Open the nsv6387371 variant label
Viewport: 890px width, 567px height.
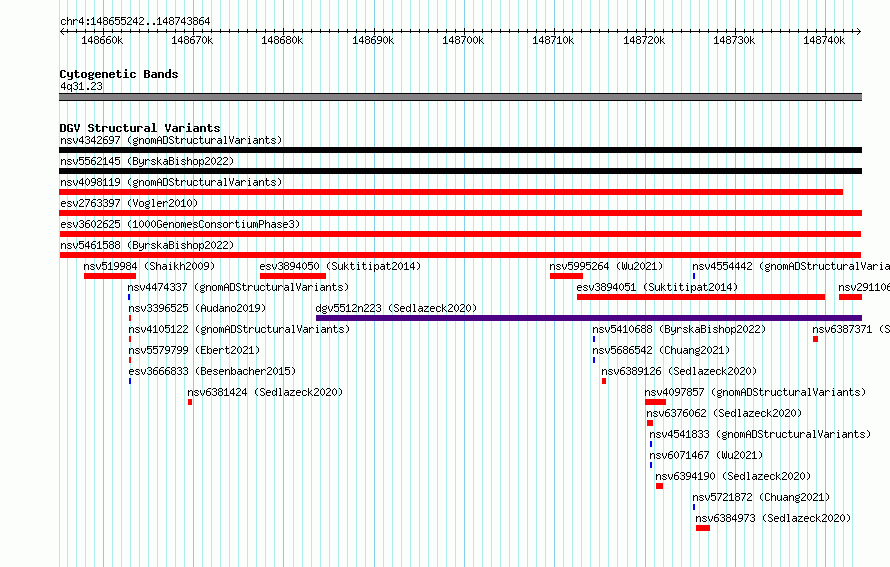click(851, 329)
